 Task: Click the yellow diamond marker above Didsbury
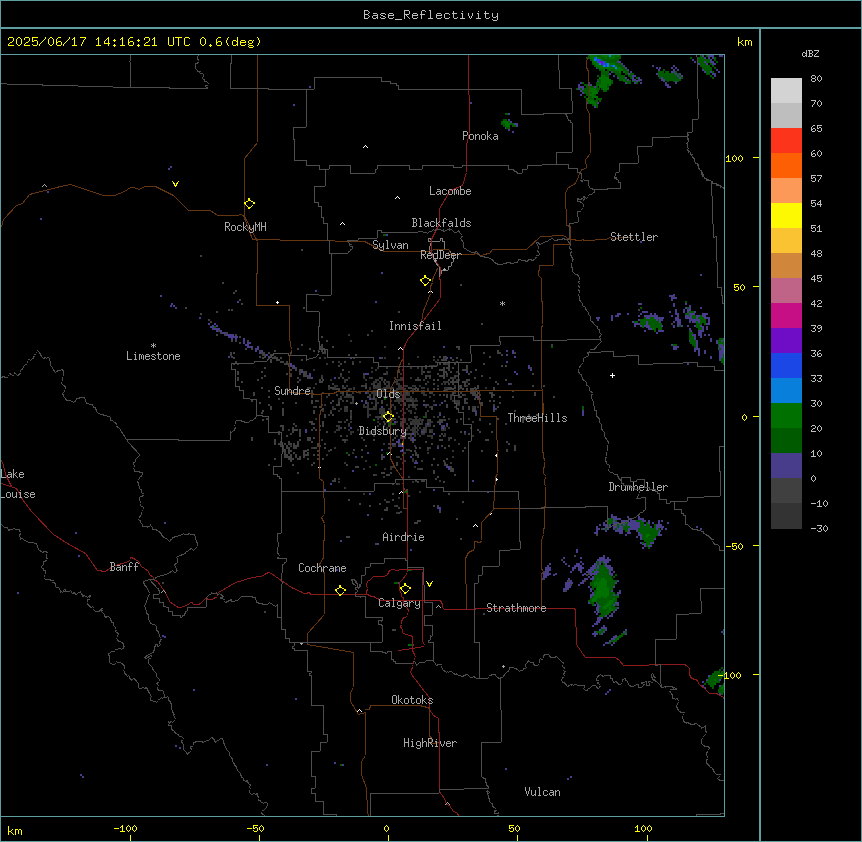pos(388,417)
